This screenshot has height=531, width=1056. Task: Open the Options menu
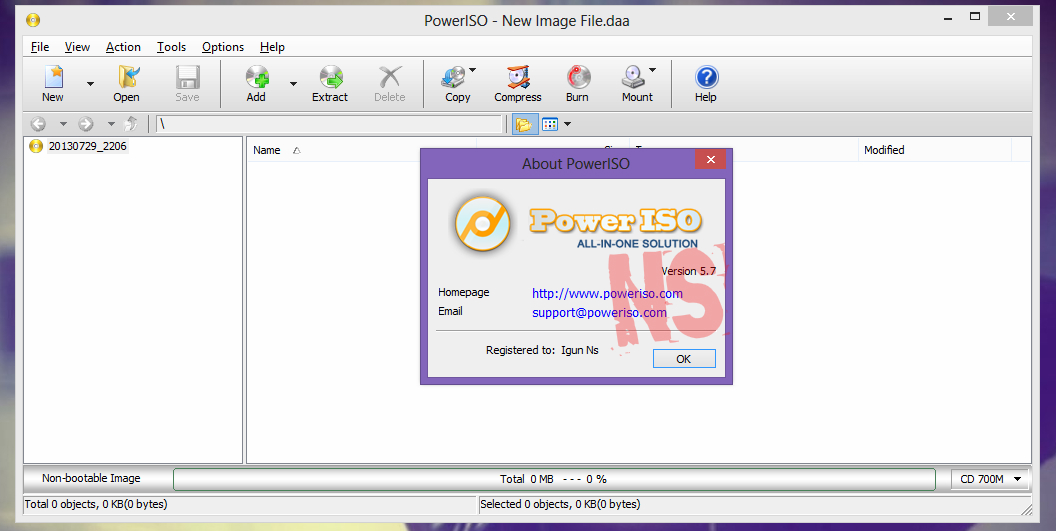point(223,46)
